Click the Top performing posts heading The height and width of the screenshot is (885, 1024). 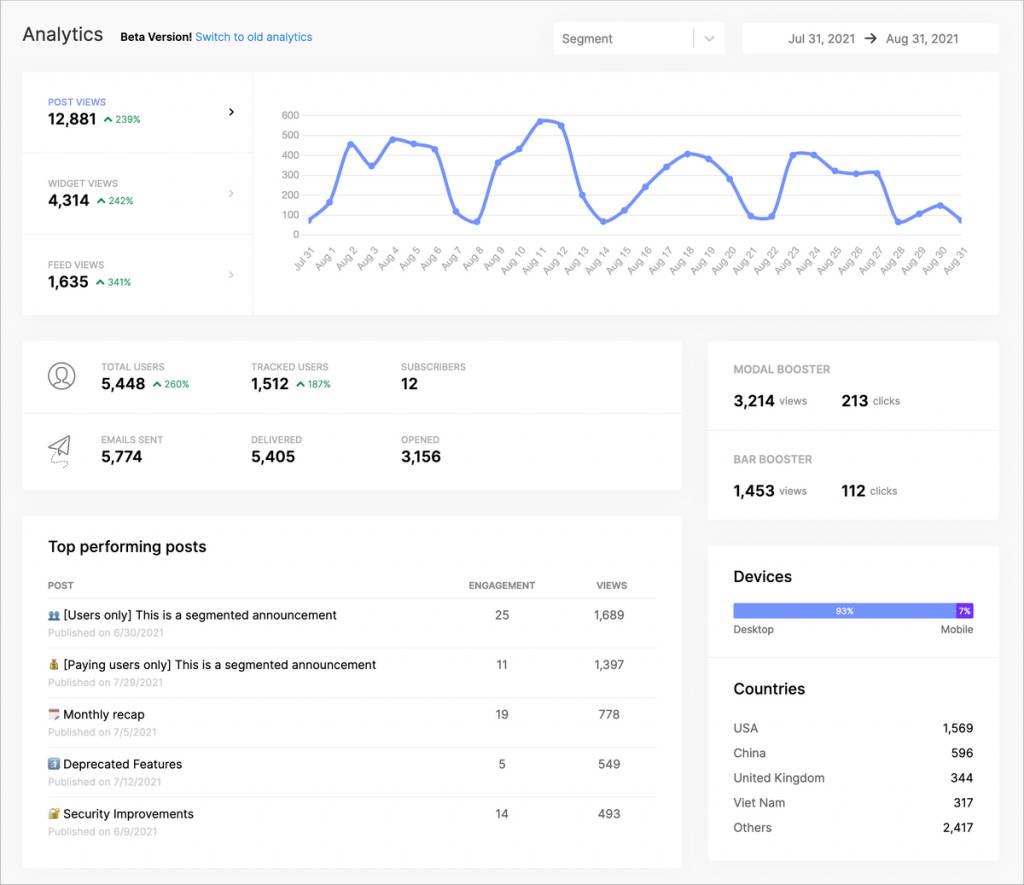point(127,547)
